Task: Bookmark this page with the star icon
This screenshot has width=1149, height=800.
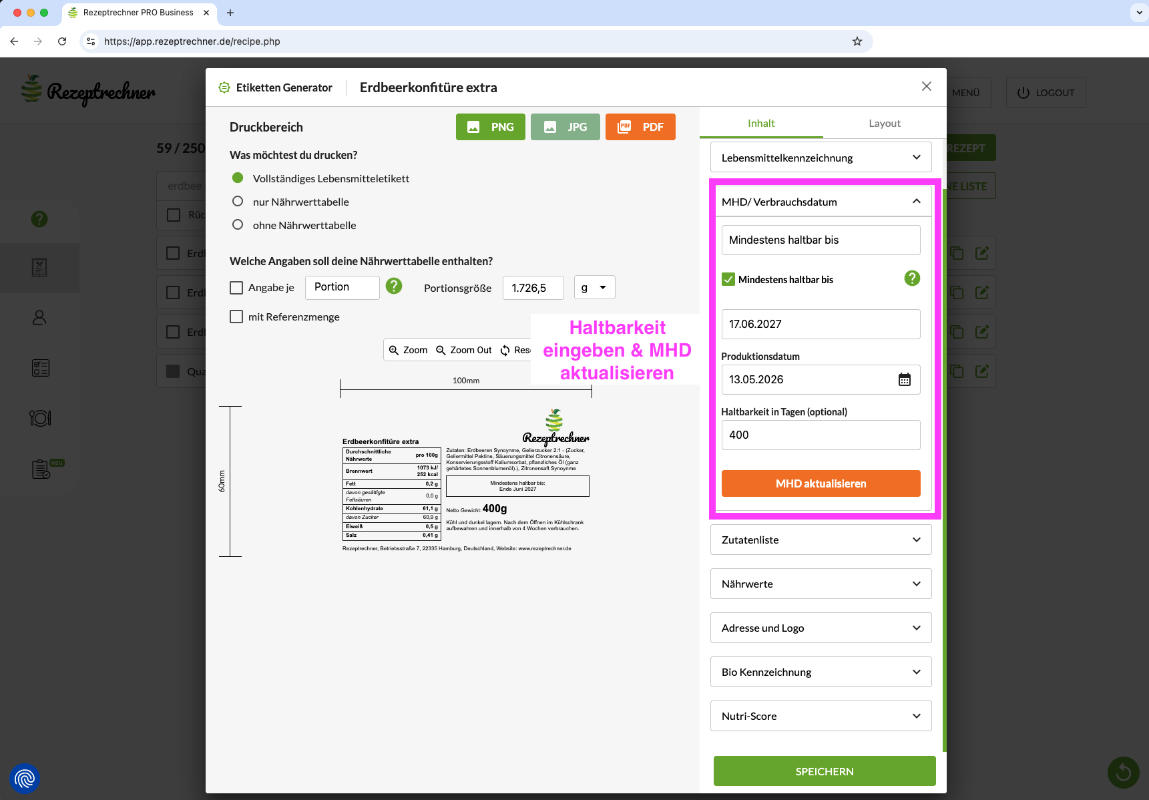Action: point(857,42)
